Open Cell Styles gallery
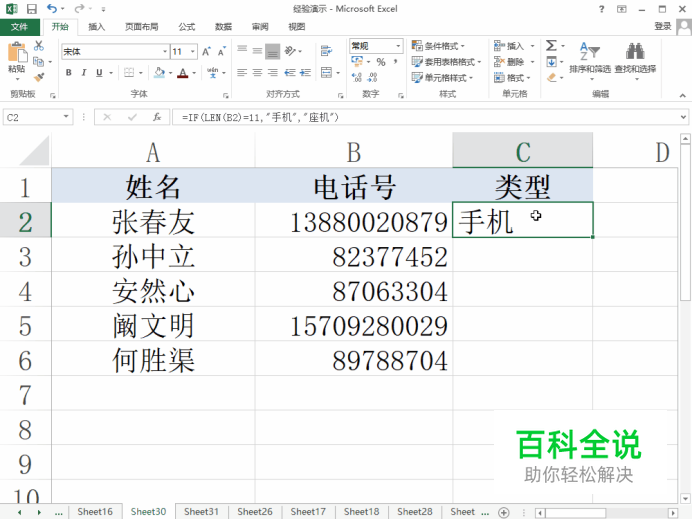This screenshot has width=692, height=519. click(x=442, y=78)
